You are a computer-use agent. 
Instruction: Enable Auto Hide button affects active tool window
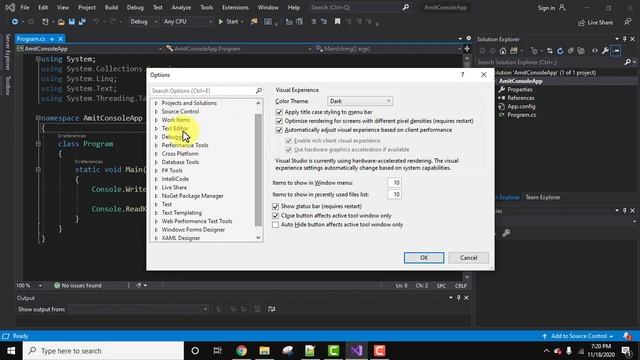click(276, 224)
